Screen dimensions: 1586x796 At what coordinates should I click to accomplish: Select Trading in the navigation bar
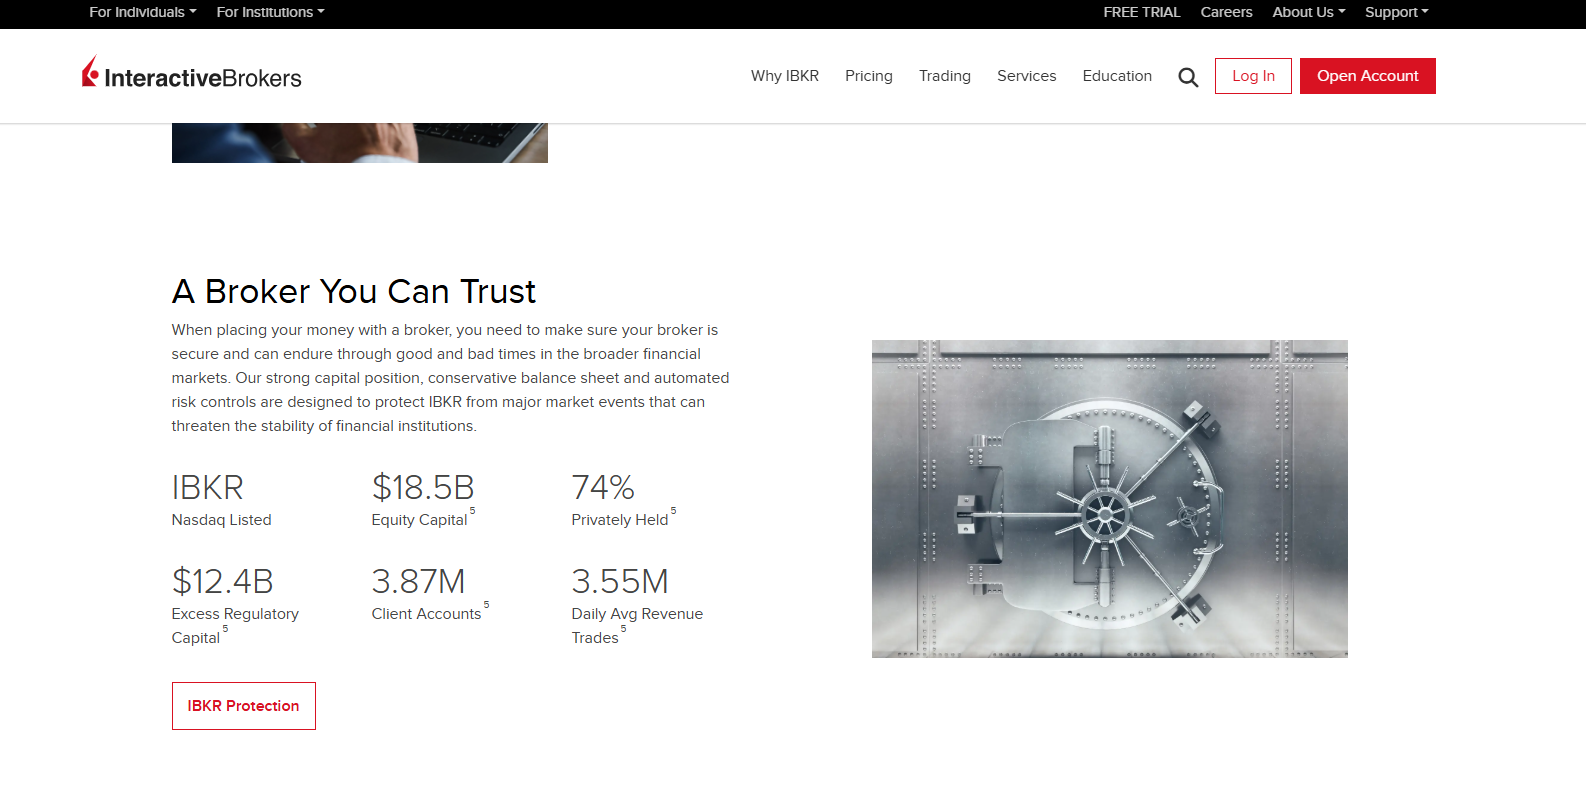(944, 76)
